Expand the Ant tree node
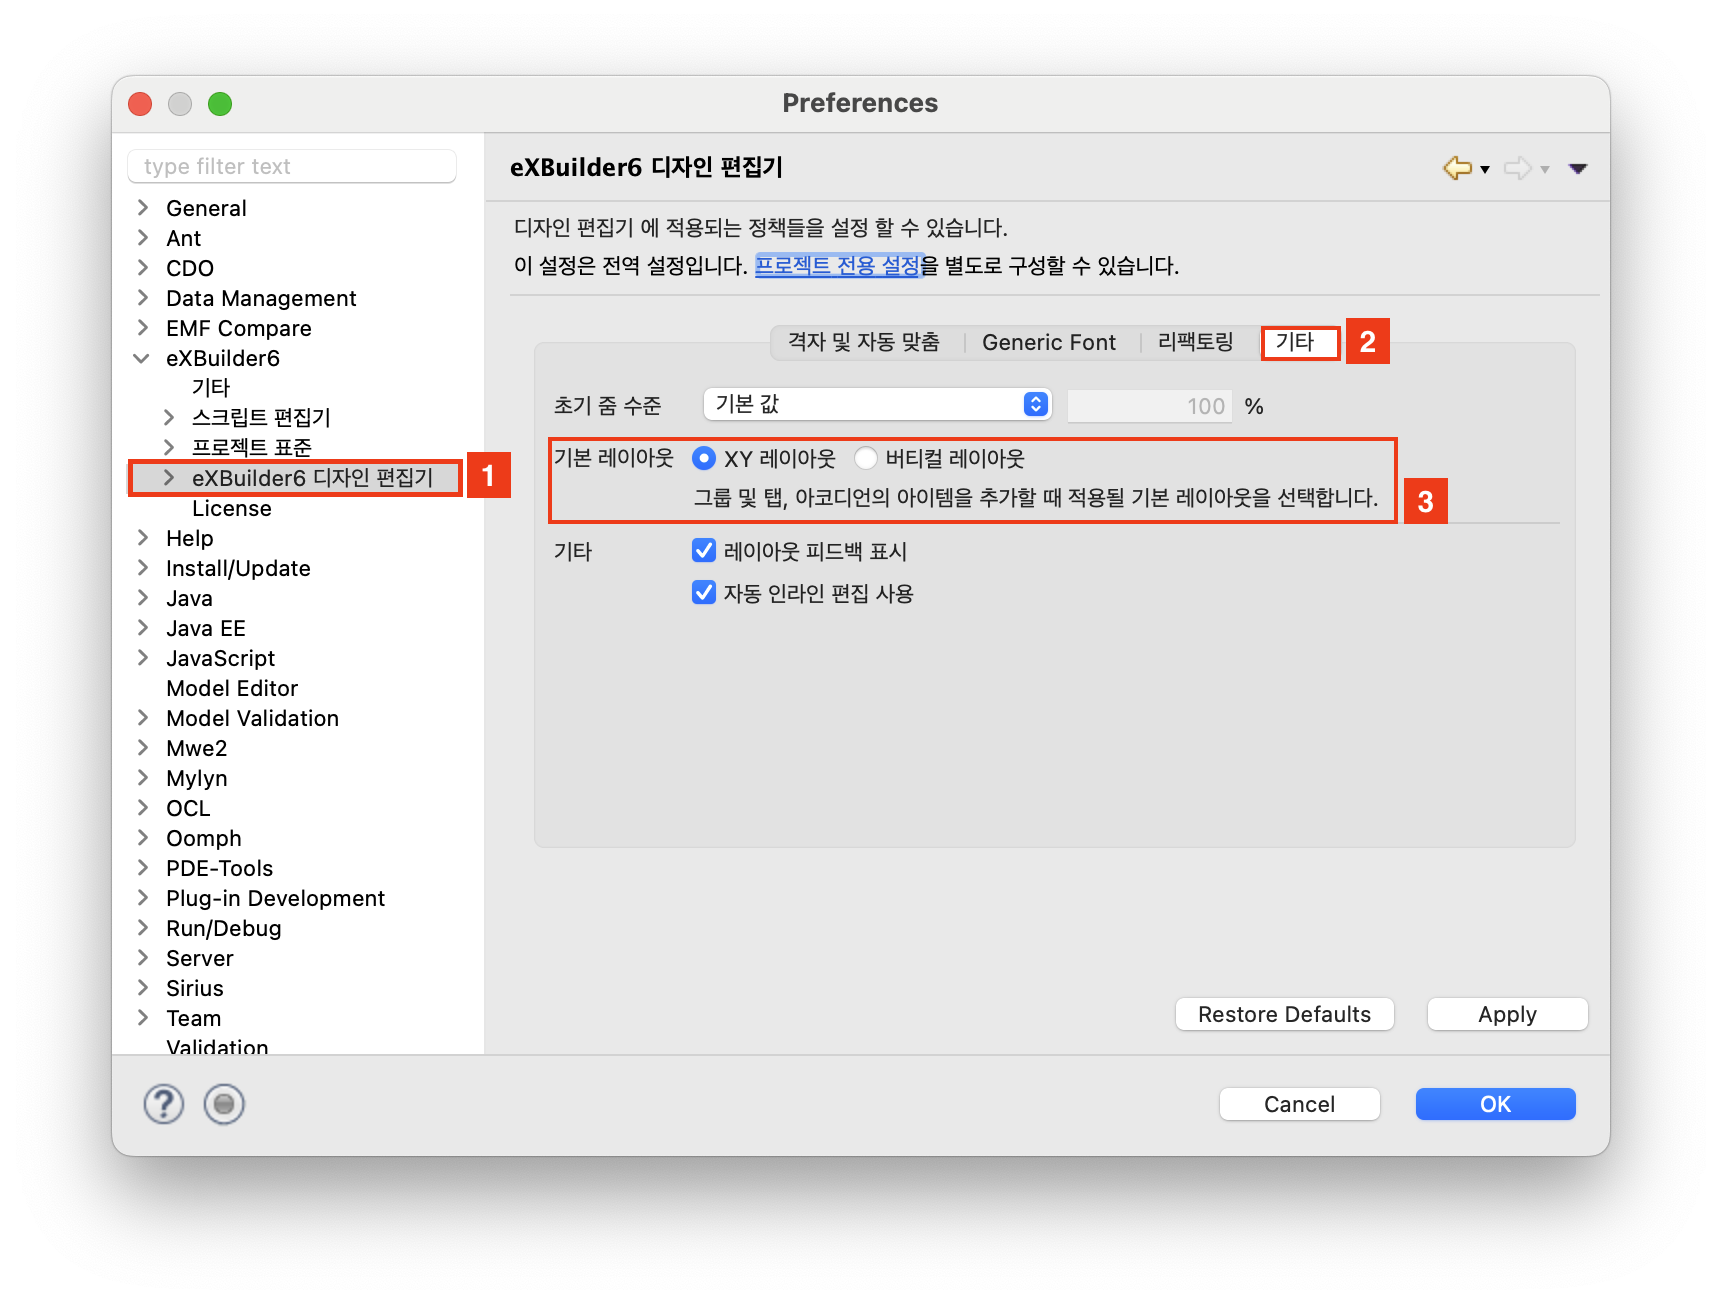This screenshot has height=1304, width=1722. pos(143,237)
